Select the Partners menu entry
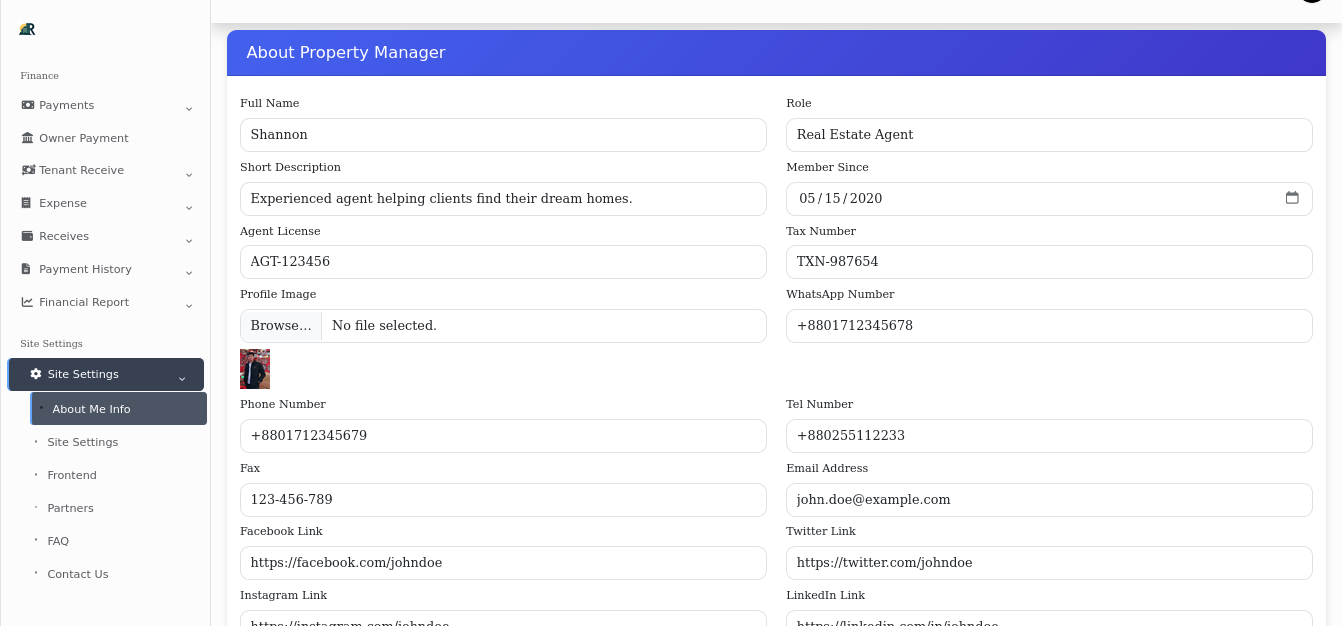 [x=70, y=508]
